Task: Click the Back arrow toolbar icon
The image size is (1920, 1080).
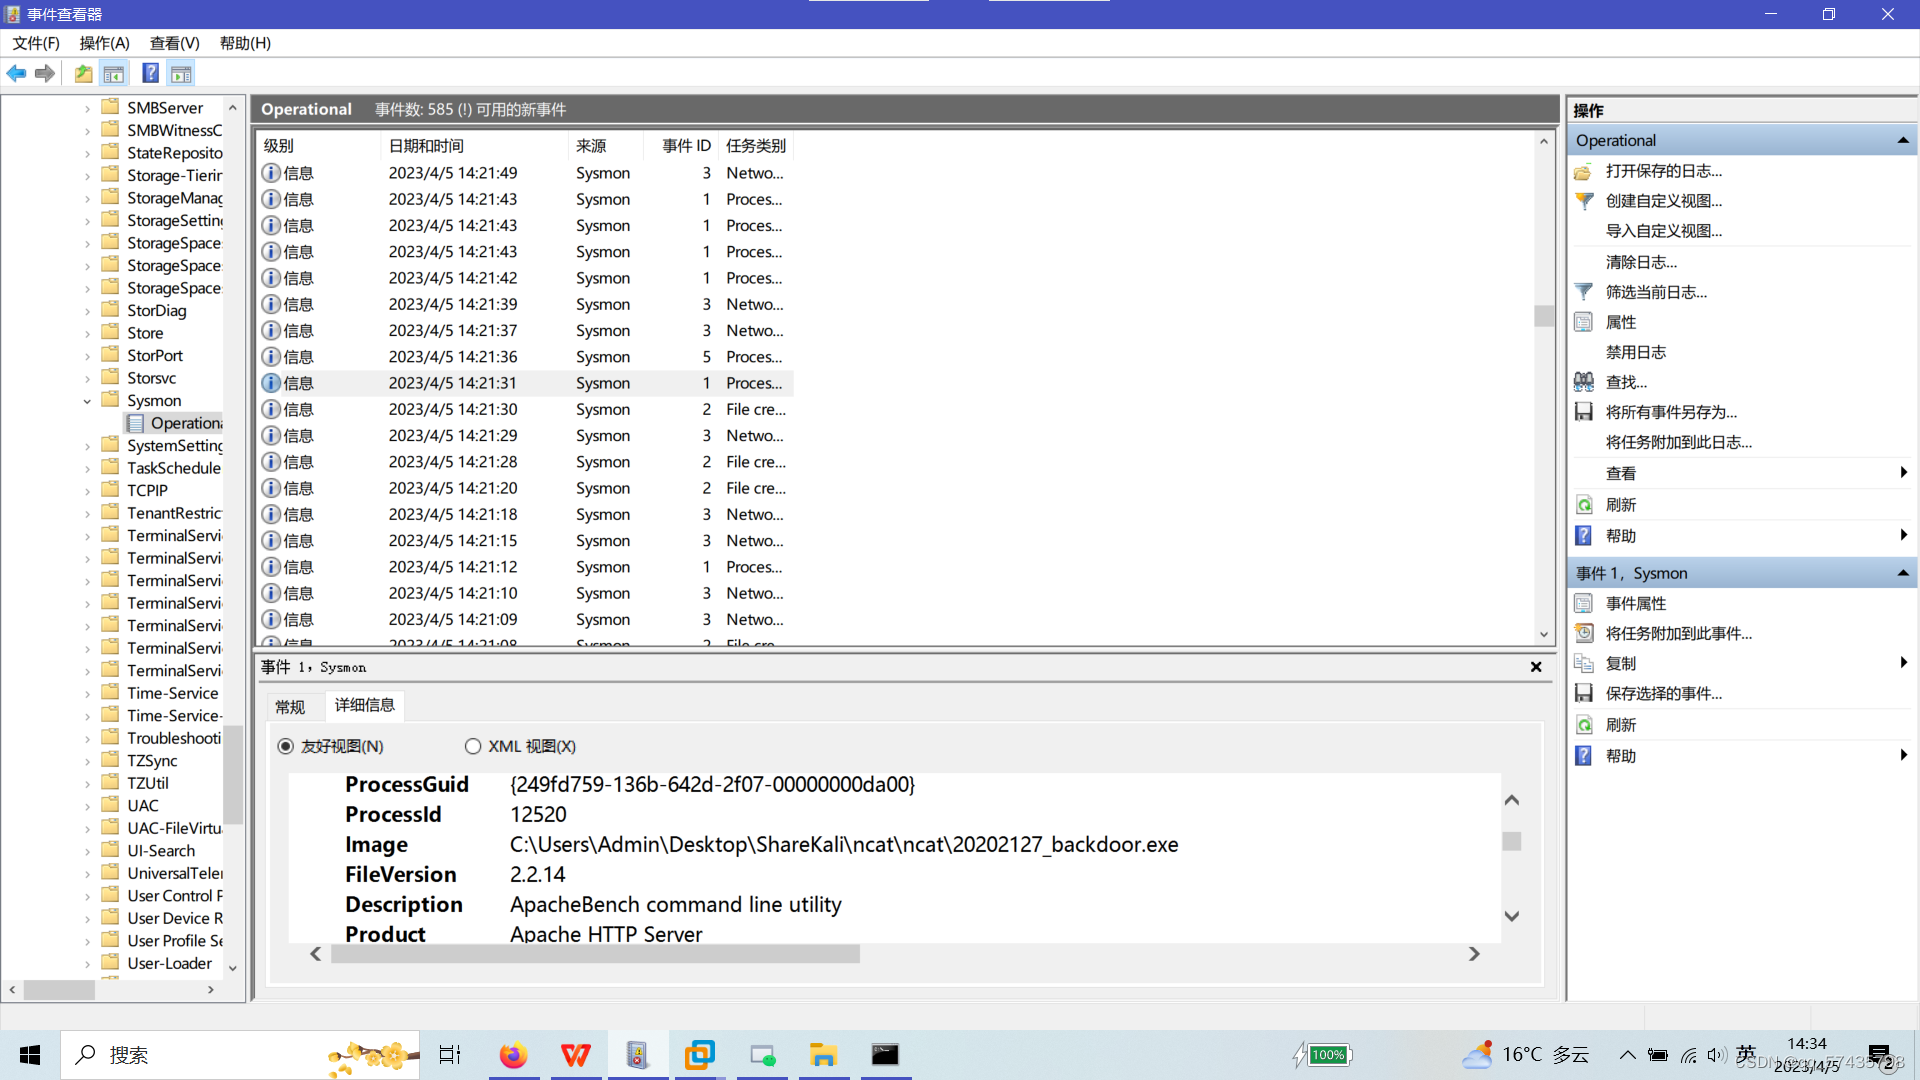Action: tap(17, 73)
